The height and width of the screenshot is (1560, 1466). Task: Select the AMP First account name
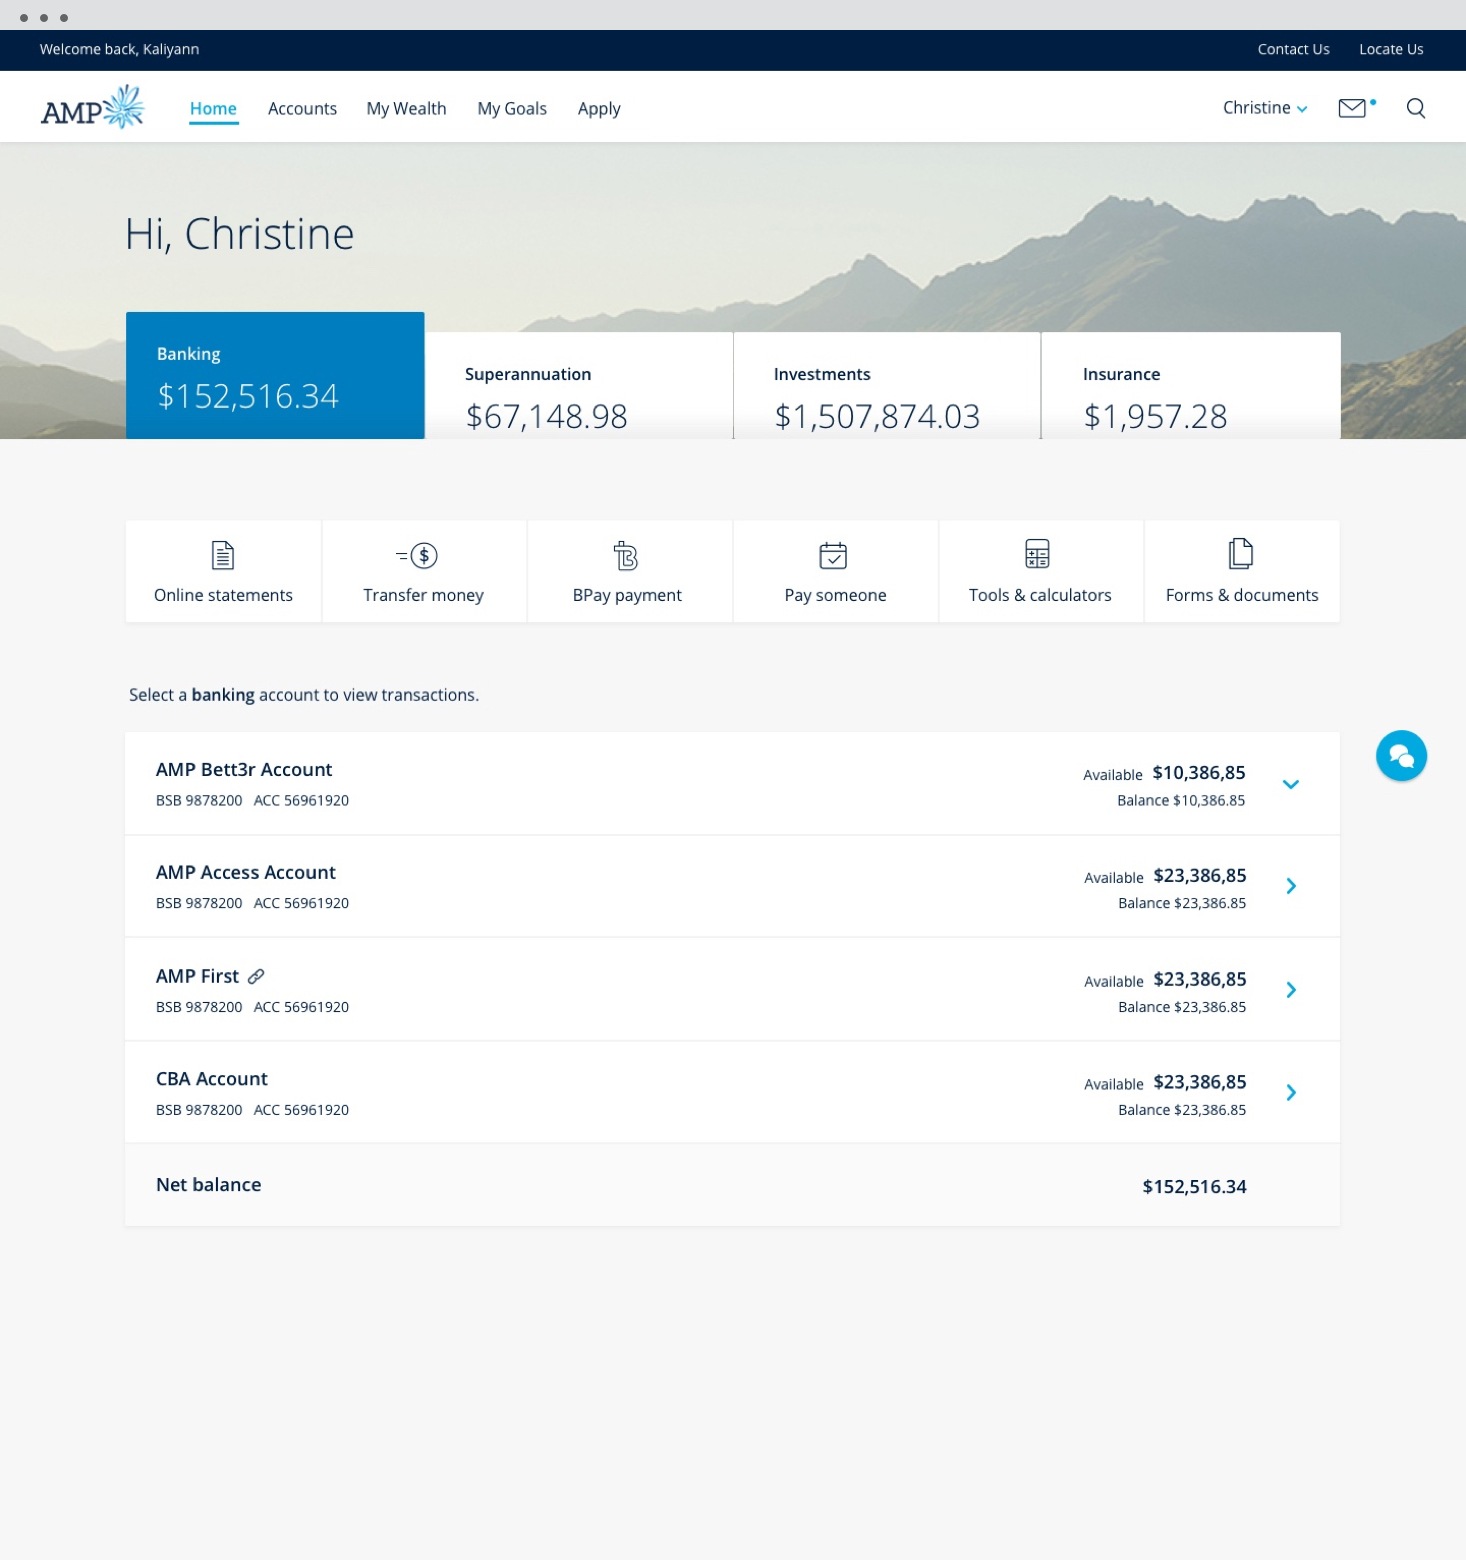[x=197, y=976]
